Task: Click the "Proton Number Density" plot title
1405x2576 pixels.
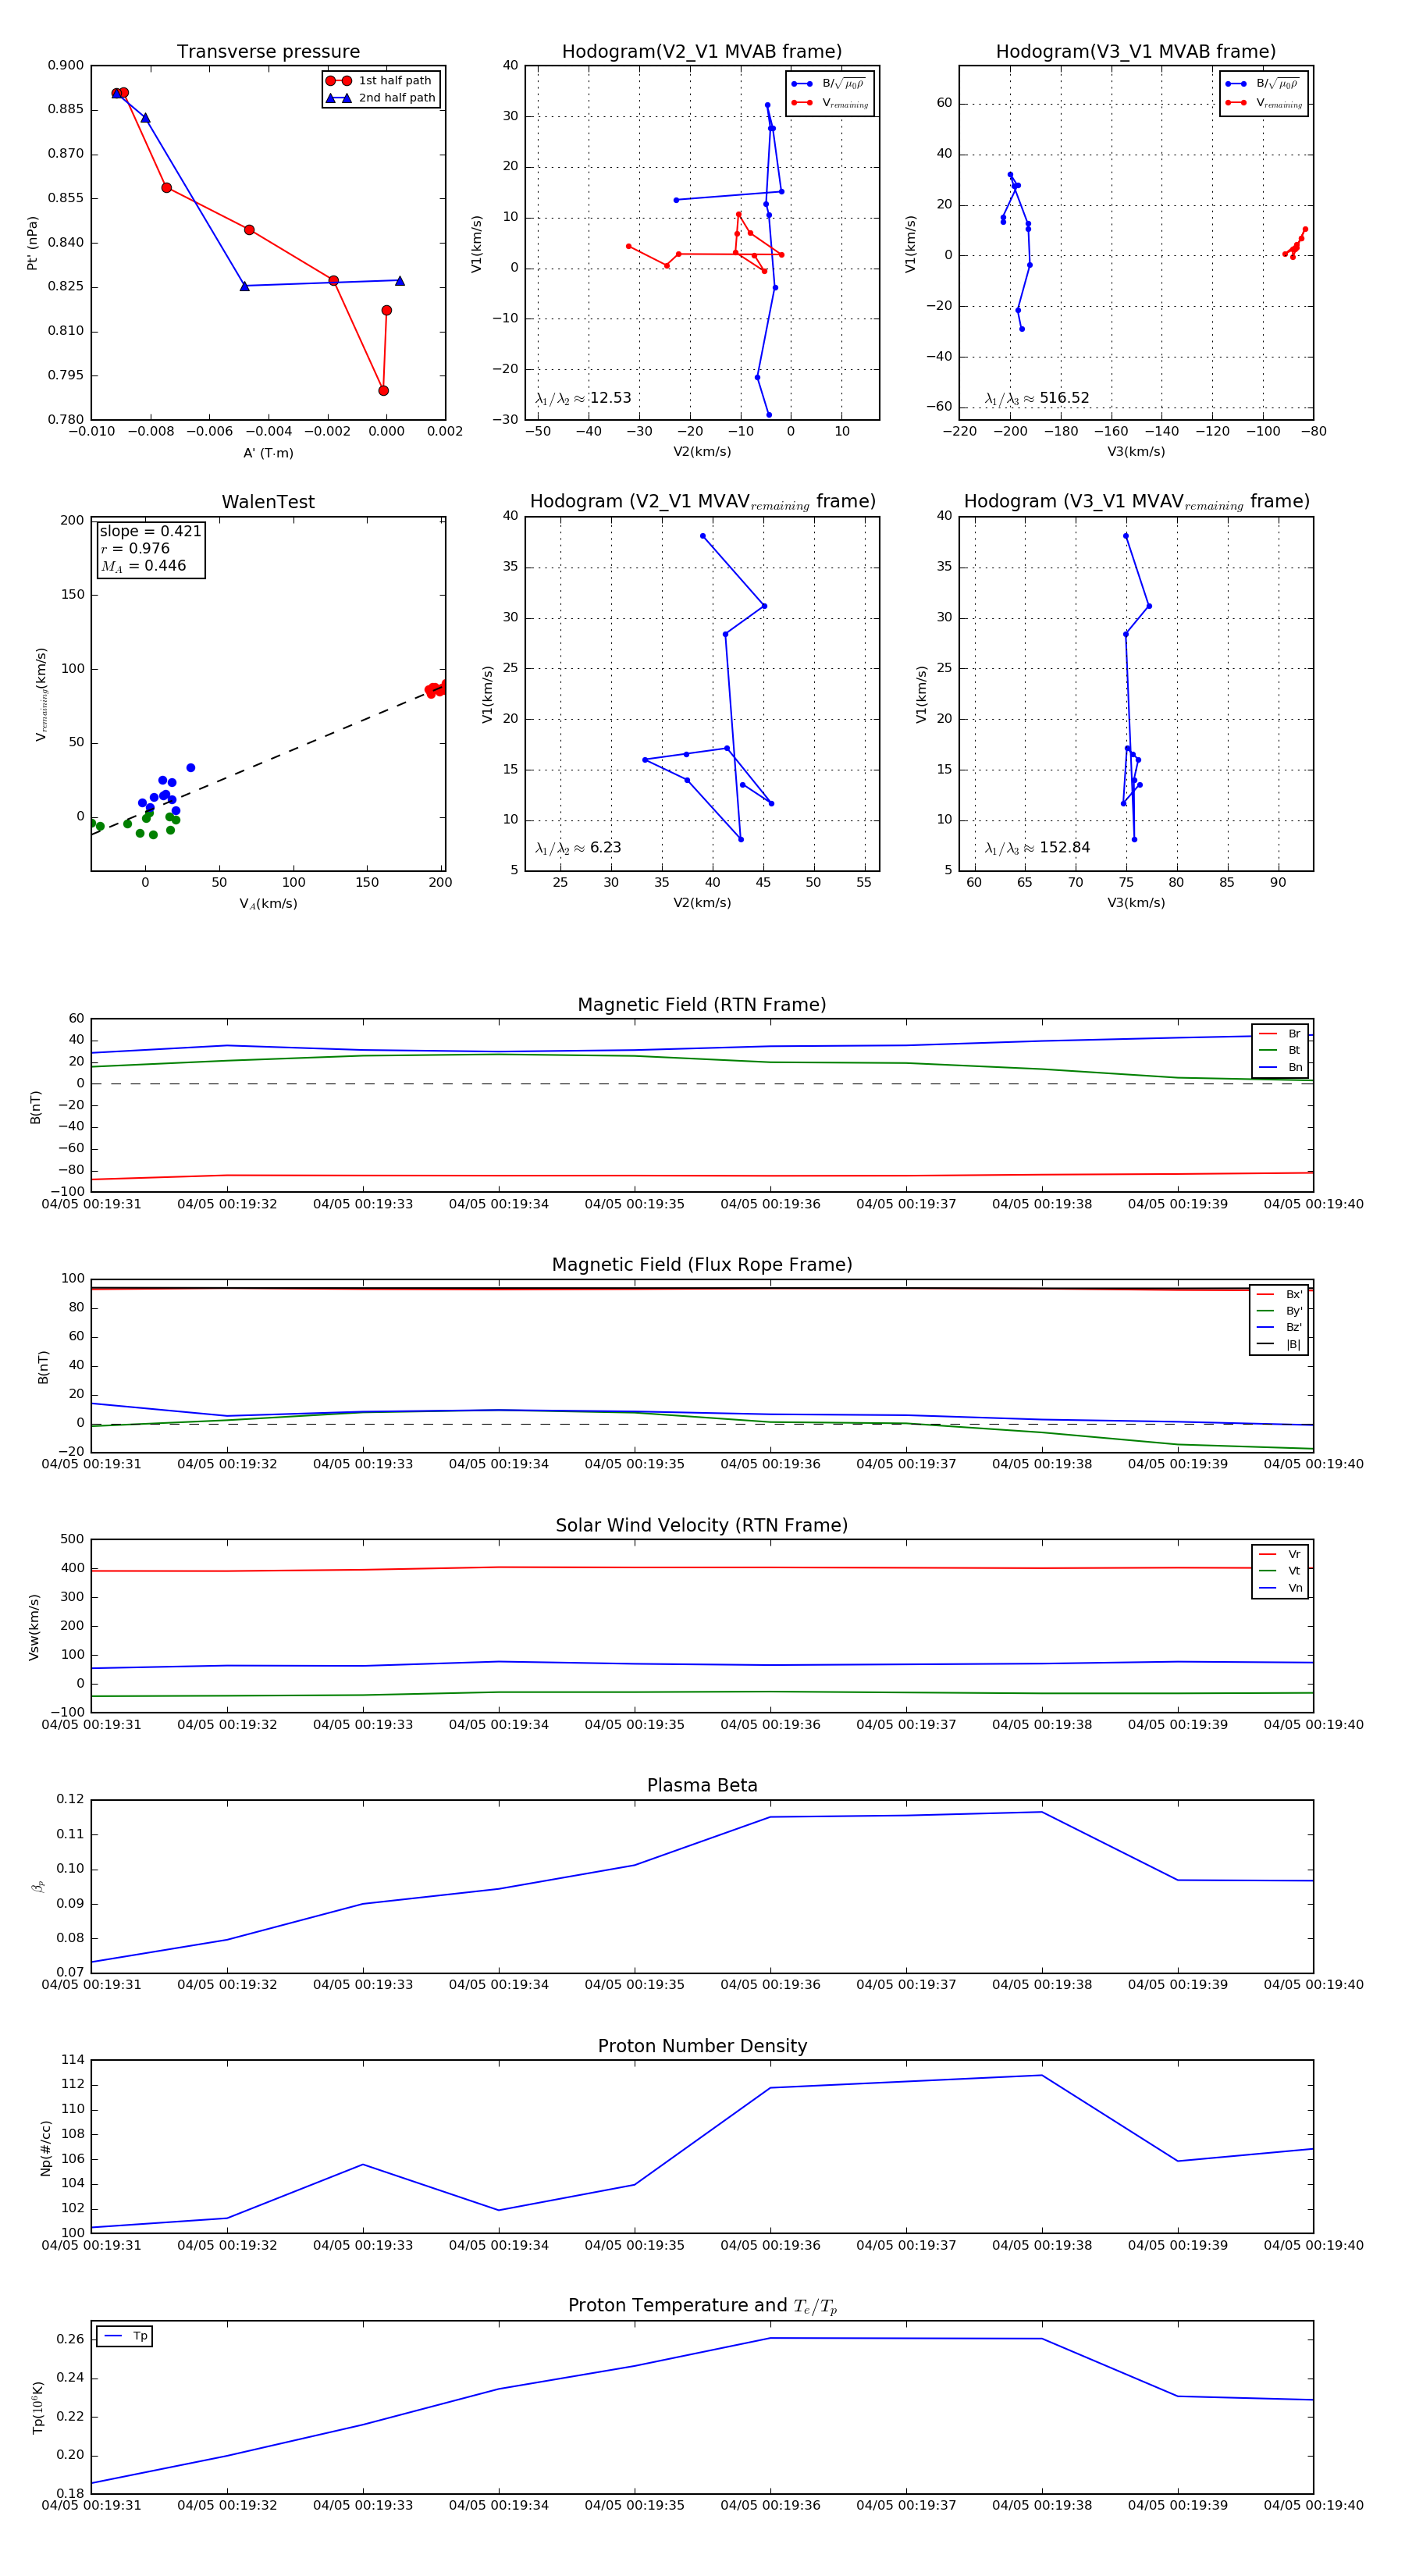Action: point(702,2046)
